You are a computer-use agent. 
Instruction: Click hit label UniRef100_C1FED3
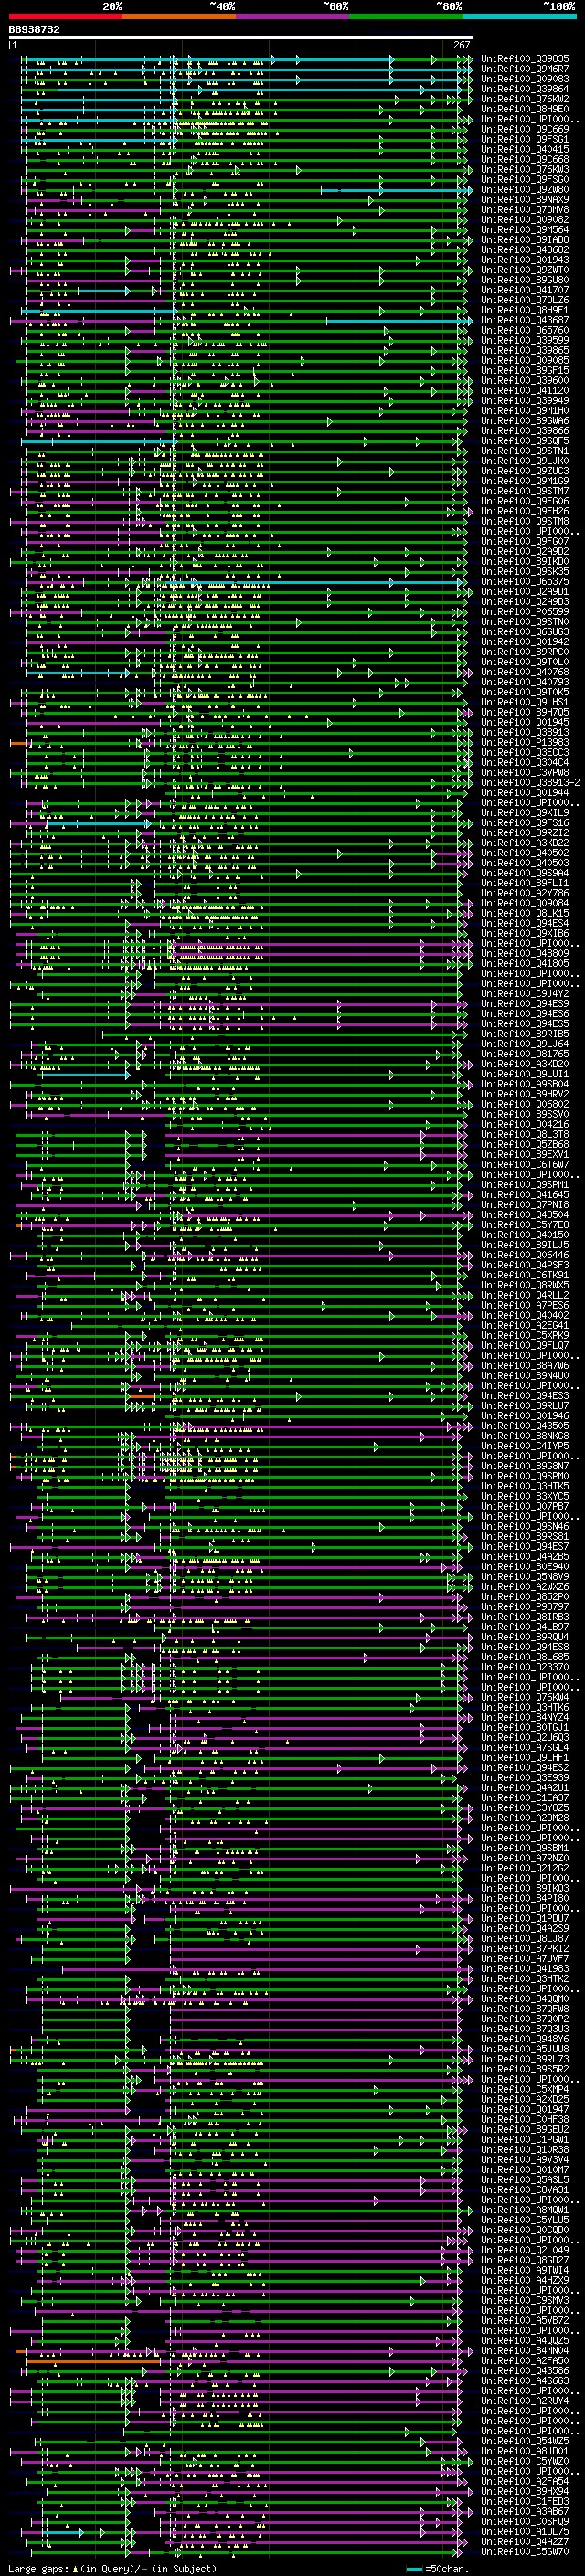coord(525,2501)
